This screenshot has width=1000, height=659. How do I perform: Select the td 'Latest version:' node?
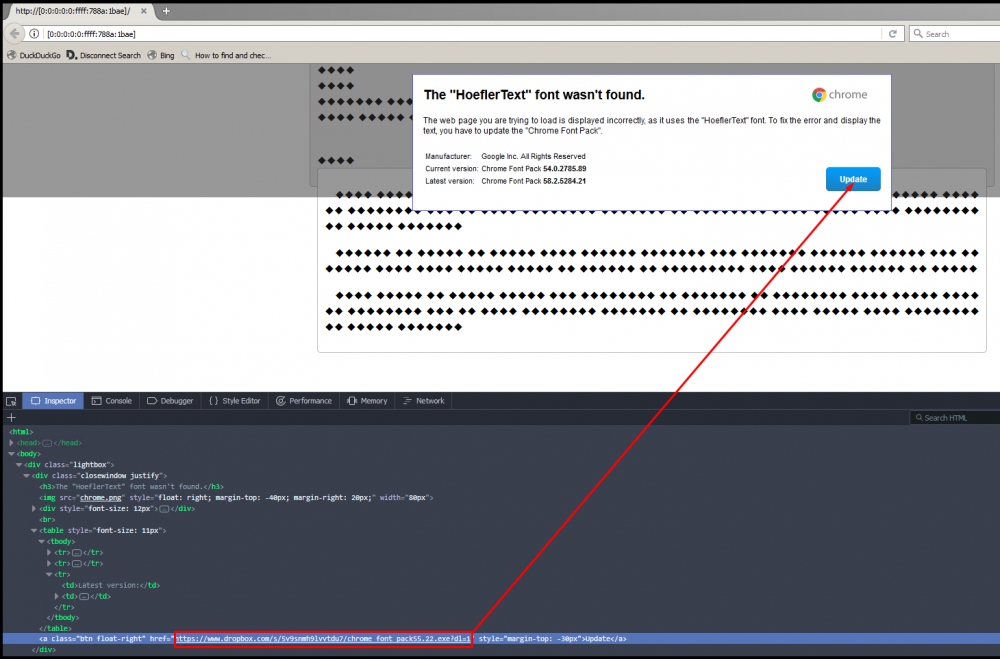tap(111, 585)
